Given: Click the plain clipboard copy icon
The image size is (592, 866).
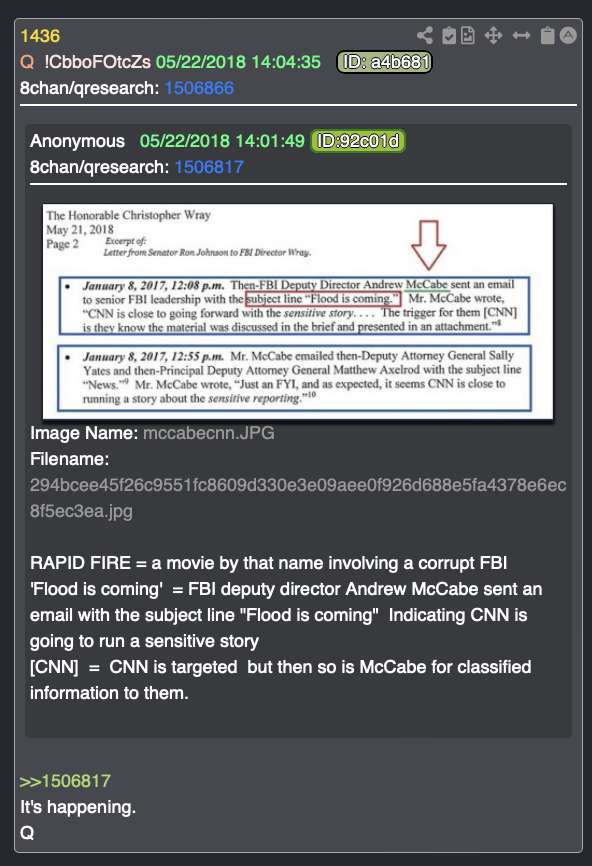Looking at the screenshot, I should click(547, 36).
